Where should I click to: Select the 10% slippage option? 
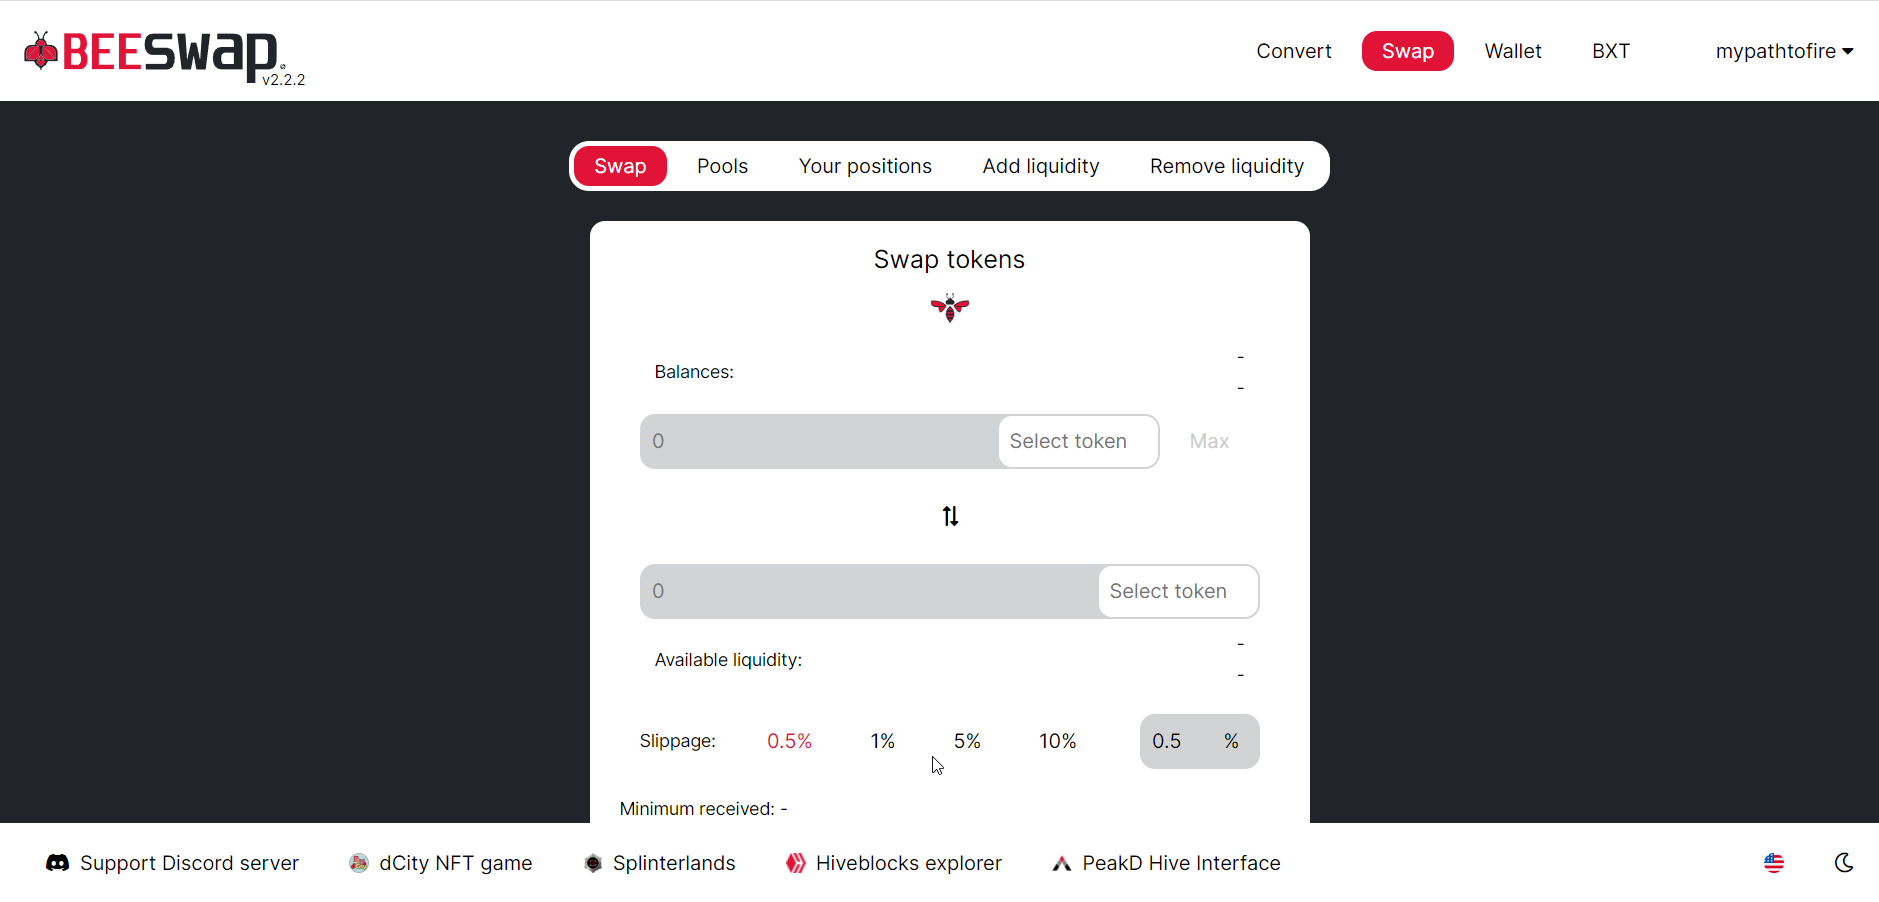1057,741
